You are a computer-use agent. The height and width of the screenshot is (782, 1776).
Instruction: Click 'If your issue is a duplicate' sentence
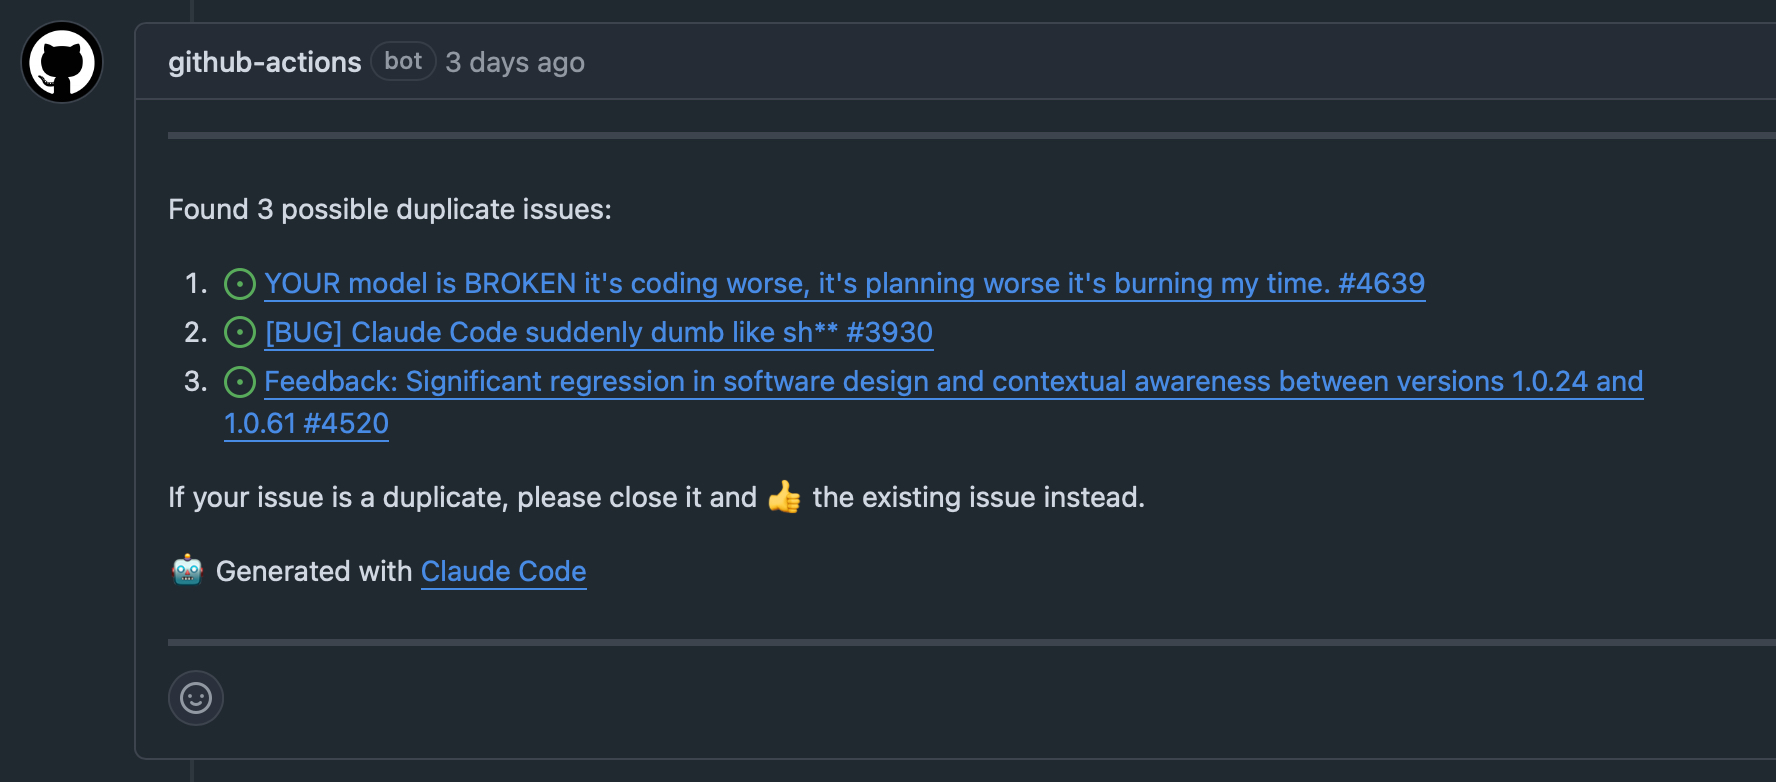click(461, 497)
